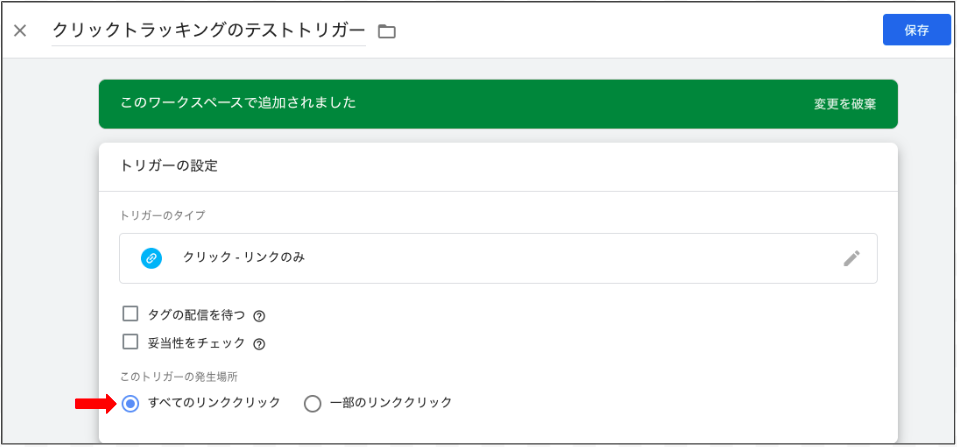Screen dimensions: 957x447
Task: Select the すべてのリンククリック radio button
Action: point(130,404)
